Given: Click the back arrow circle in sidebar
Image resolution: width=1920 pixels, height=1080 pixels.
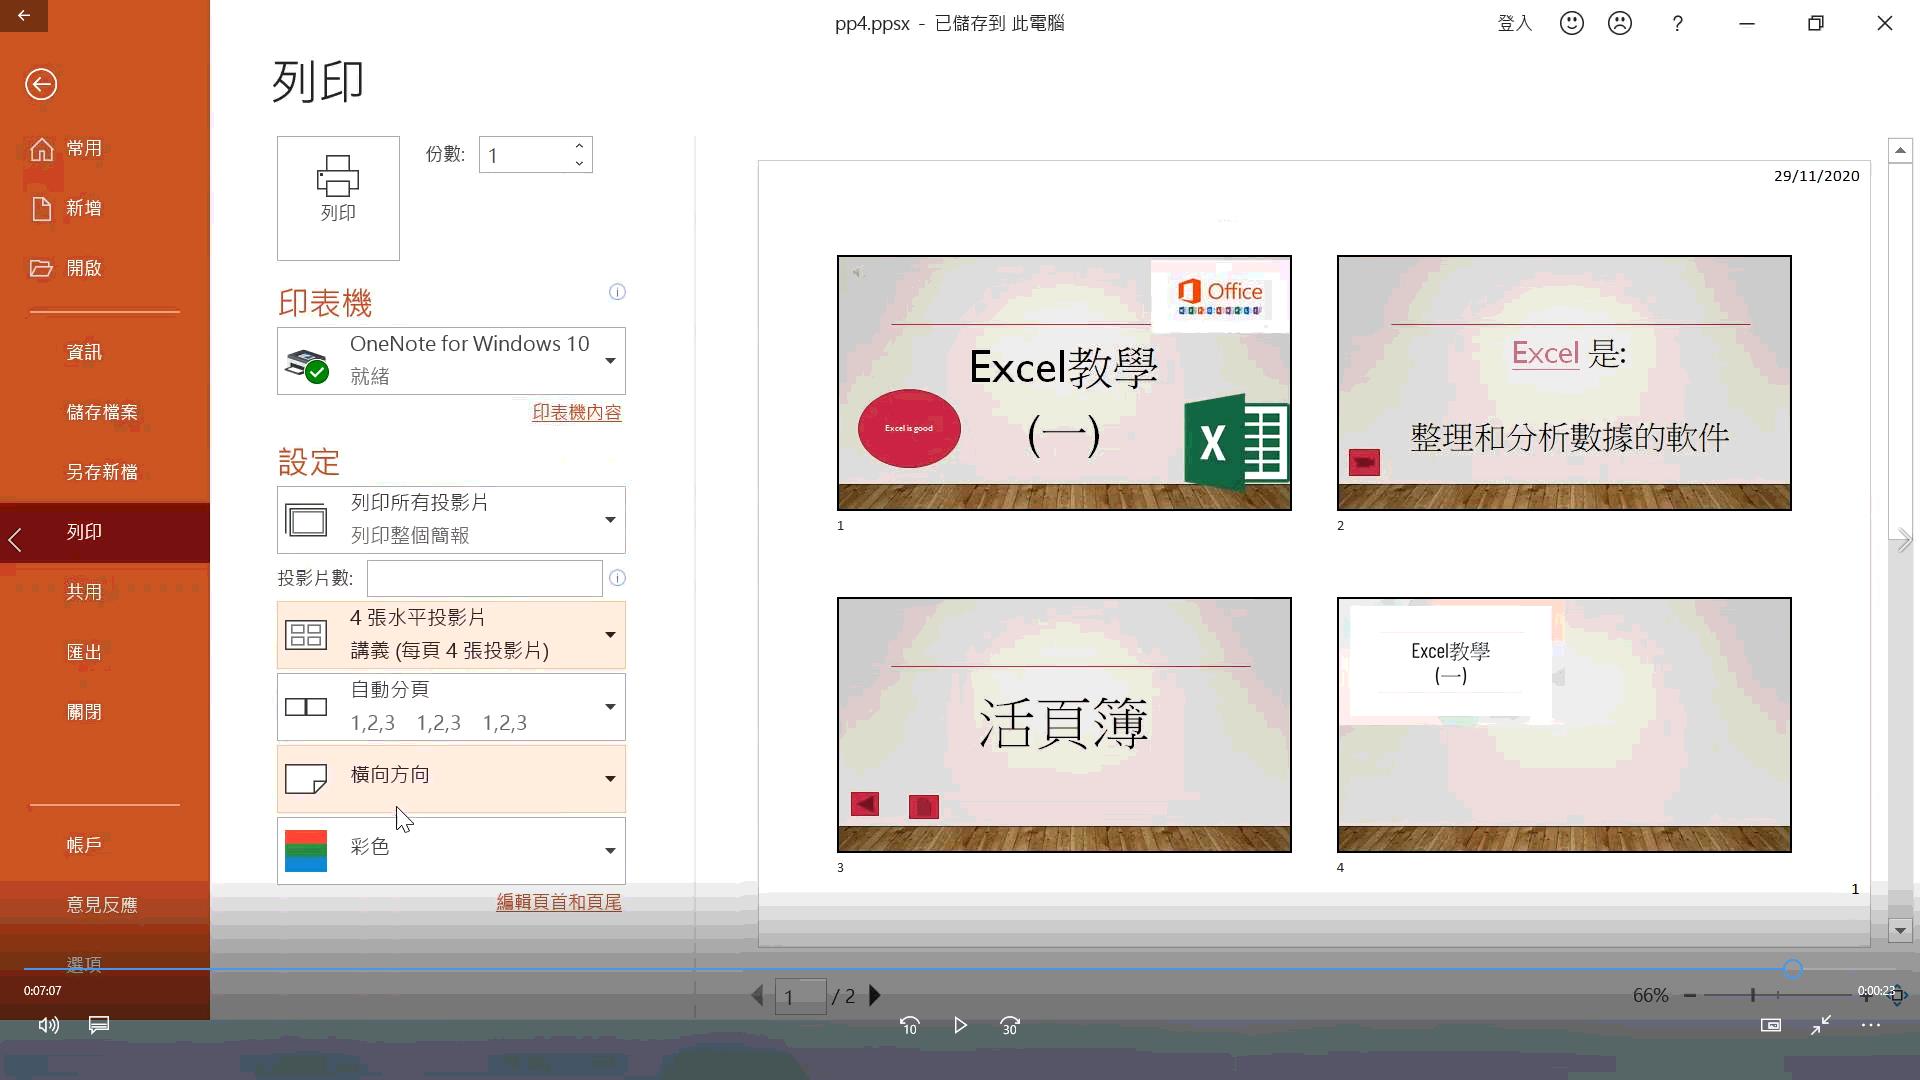Looking at the screenshot, I should (41, 84).
